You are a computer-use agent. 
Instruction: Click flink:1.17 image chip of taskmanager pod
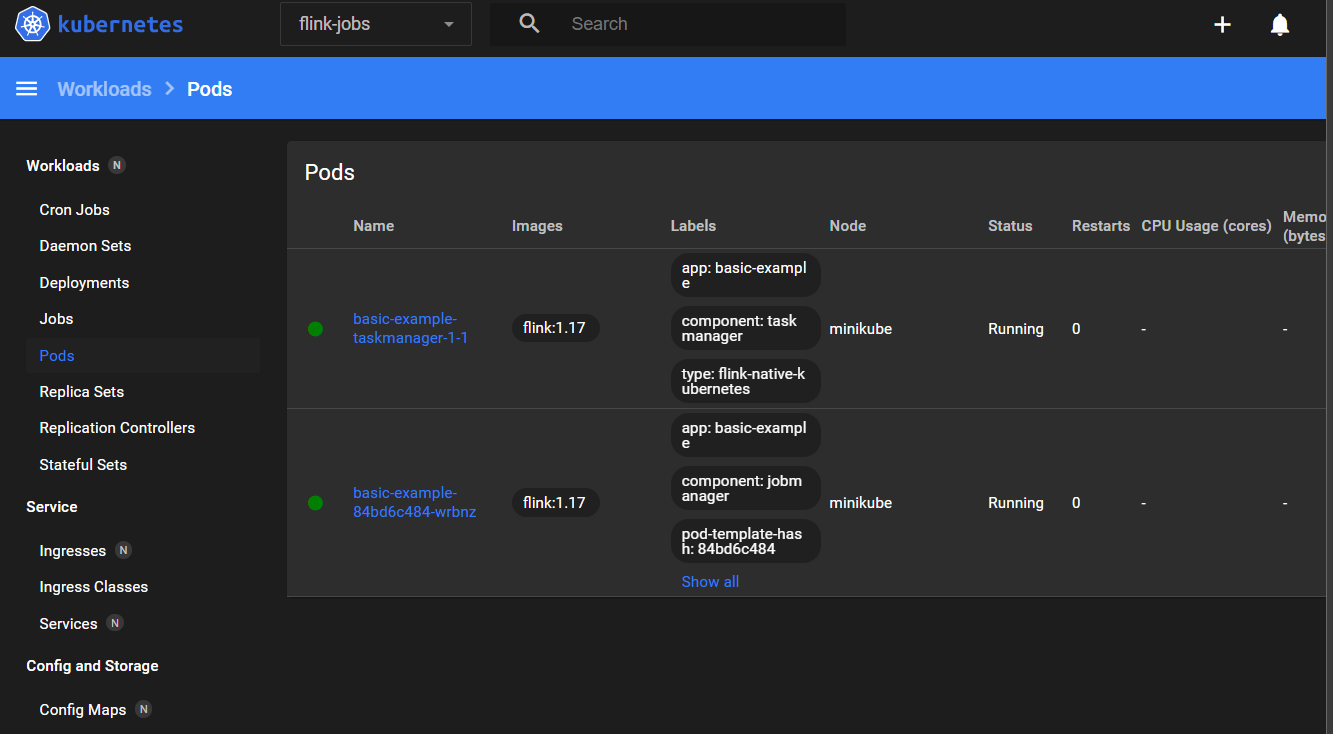tap(555, 328)
